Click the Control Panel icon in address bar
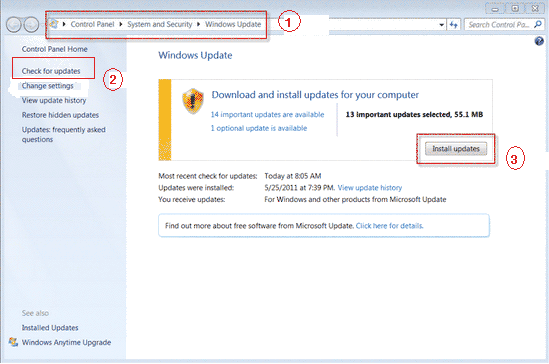The width and height of the screenshot is (549, 364). (54, 24)
